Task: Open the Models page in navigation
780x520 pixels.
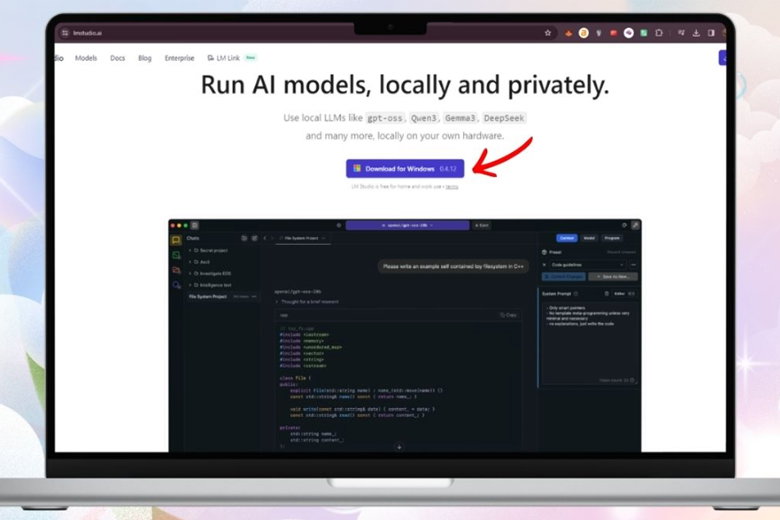Action: click(x=86, y=58)
